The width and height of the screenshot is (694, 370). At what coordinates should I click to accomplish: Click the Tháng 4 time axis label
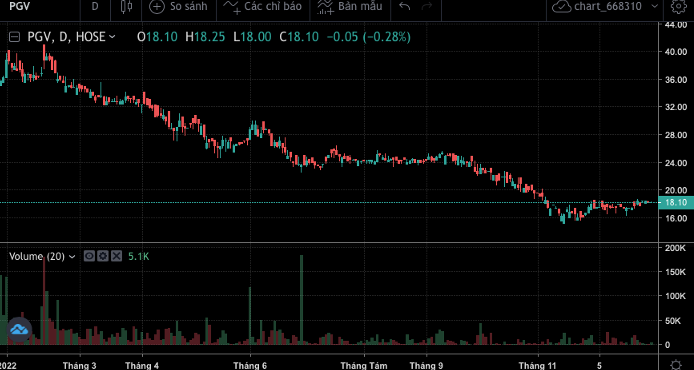point(142,366)
